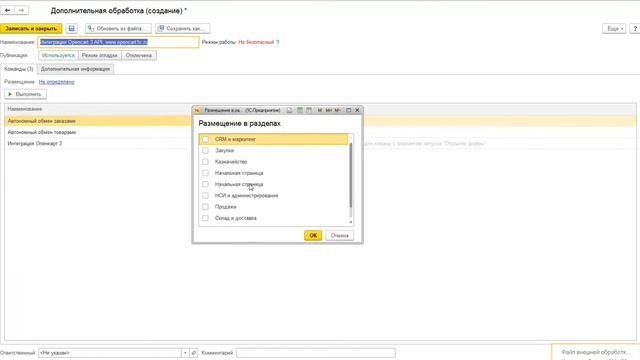The height and width of the screenshot is (360, 640).
Task: Tick the НСИ и администрирование checkbox
Action: click(205, 196)
